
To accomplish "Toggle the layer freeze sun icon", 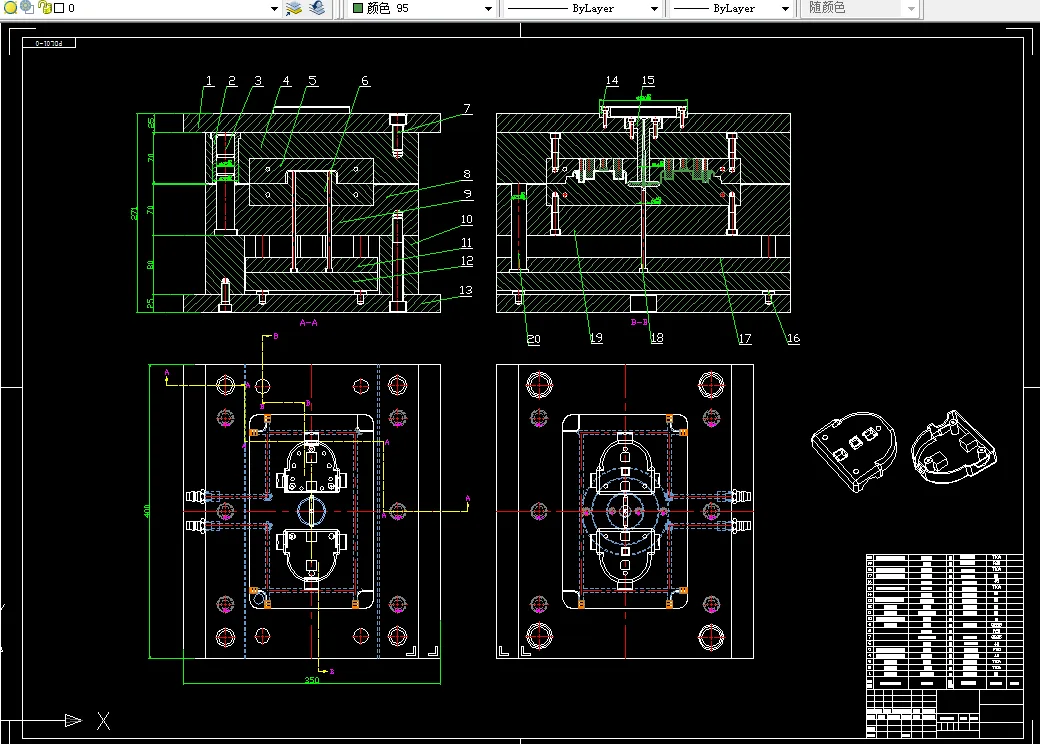I will tap(27, 7).
